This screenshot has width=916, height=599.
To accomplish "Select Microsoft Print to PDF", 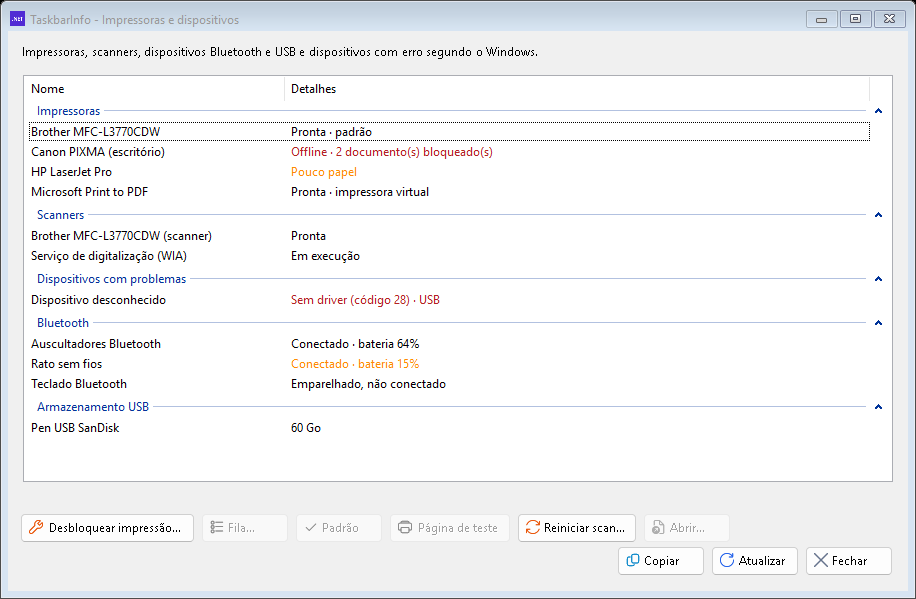I will point(449,192).
